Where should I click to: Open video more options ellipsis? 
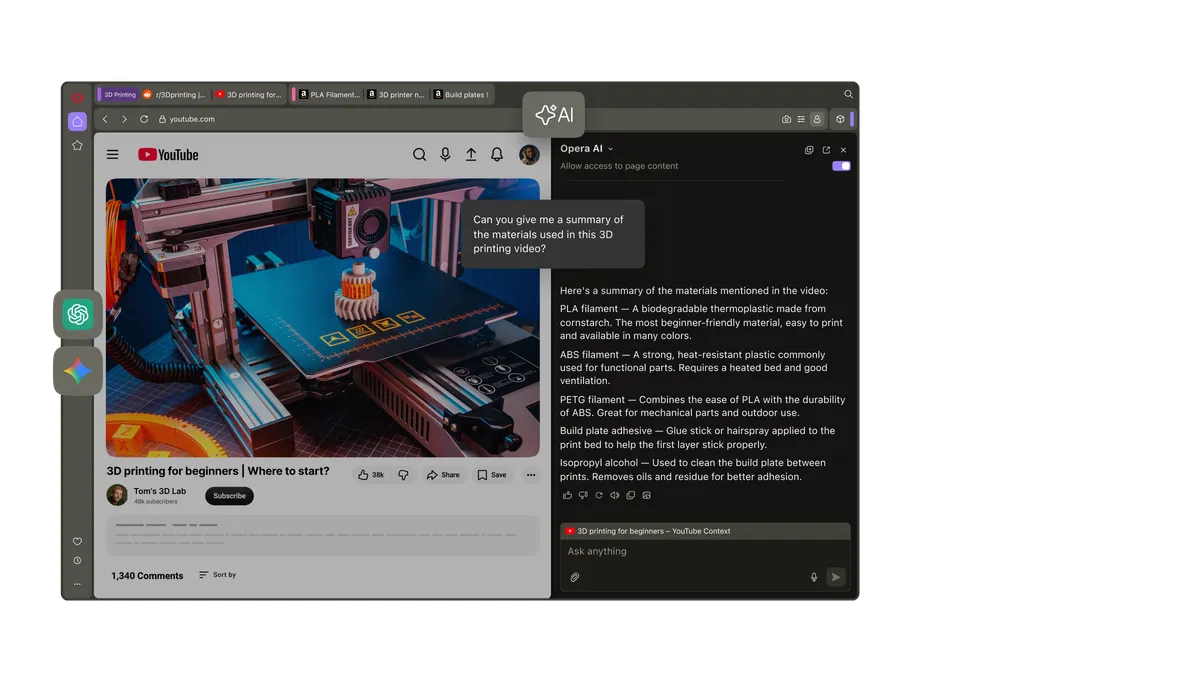point(531,475)
